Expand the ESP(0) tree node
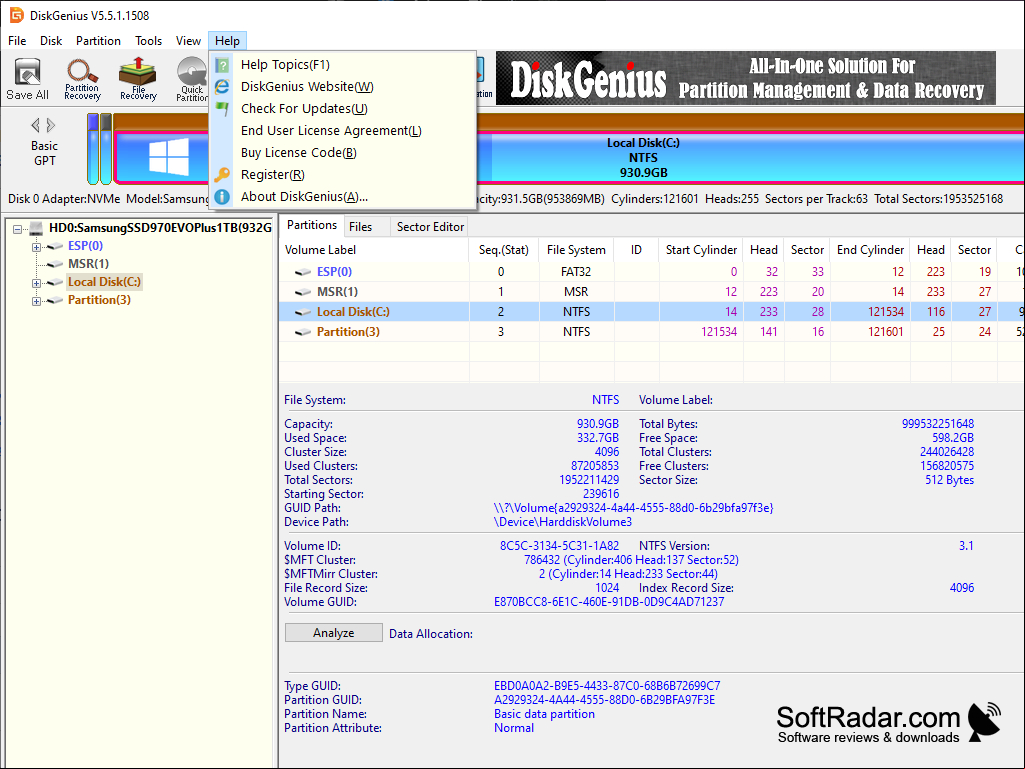The height and width of the screenshot is (769, 1025). click(37, 247)
